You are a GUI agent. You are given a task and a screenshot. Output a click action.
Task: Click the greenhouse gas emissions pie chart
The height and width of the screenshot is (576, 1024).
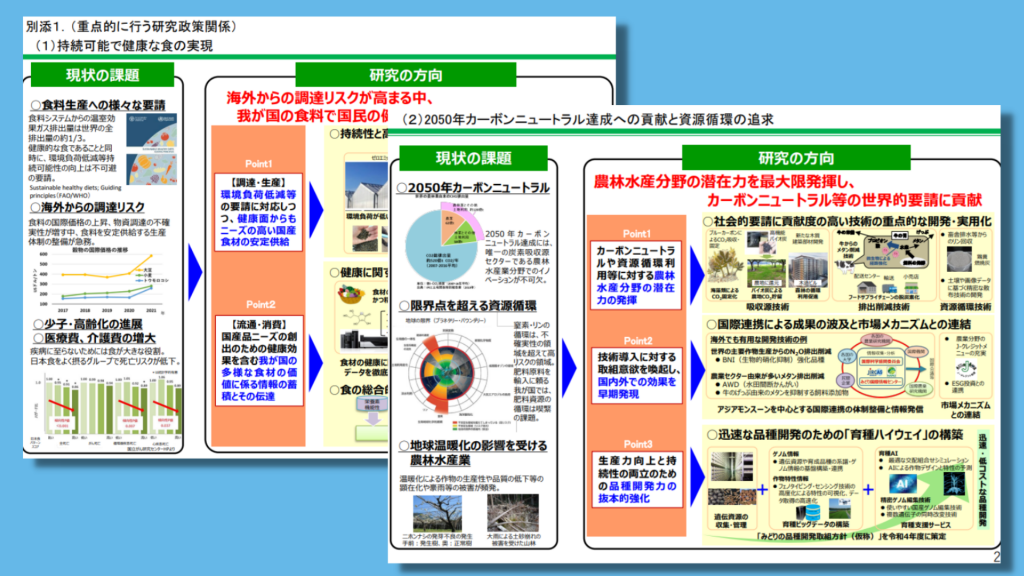[443, 245]
